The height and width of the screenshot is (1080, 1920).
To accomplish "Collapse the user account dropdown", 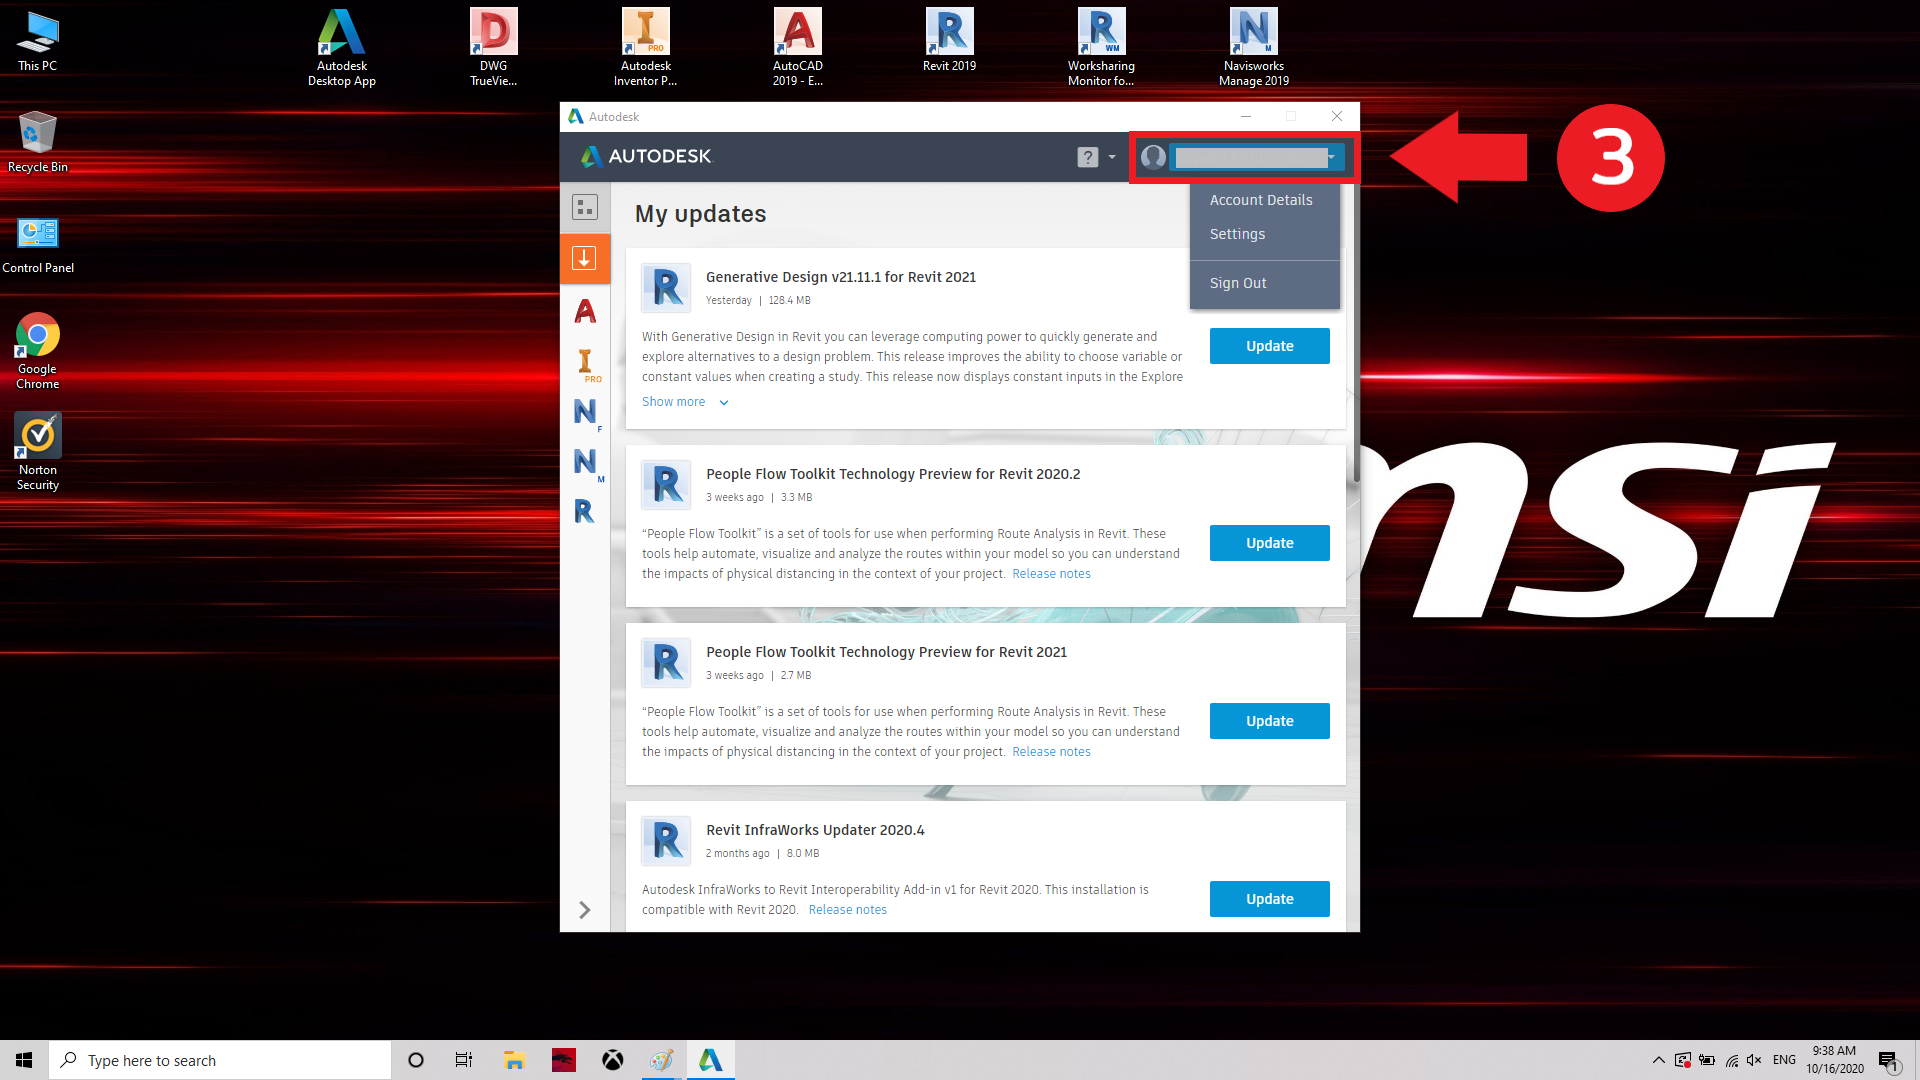I will [1331, 157].
